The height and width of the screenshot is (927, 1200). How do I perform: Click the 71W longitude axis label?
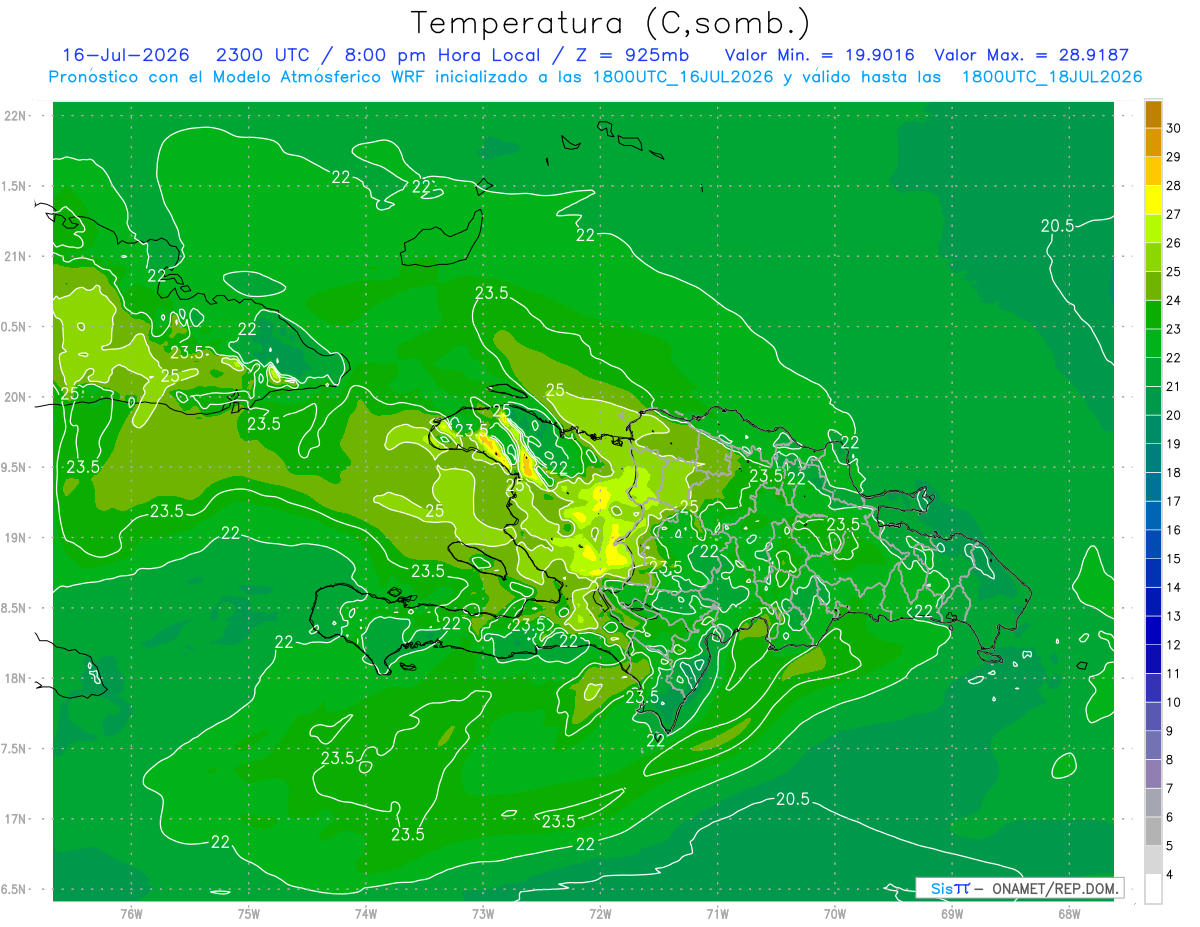click(717, 913)
